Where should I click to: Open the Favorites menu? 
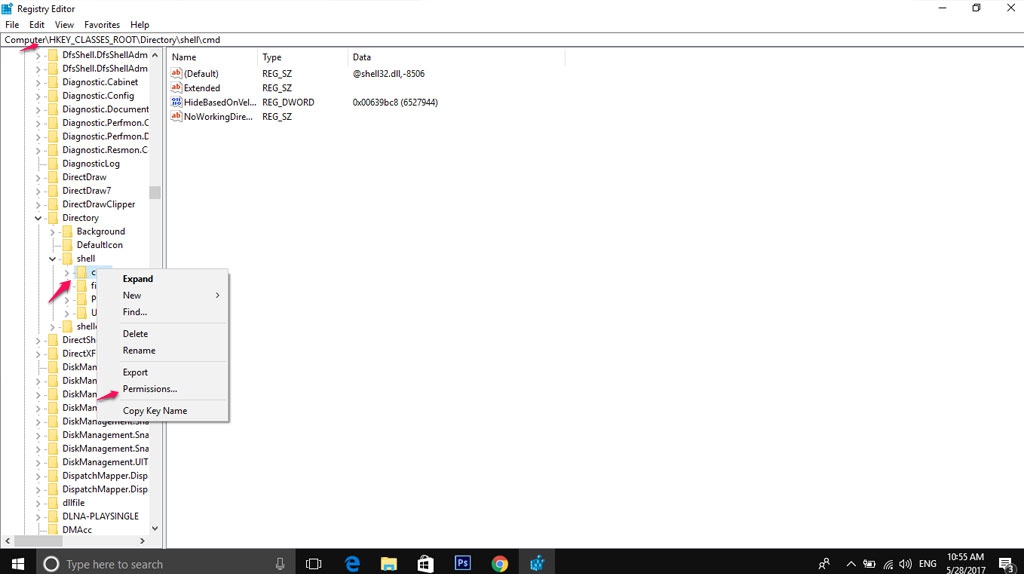point(102,24)
